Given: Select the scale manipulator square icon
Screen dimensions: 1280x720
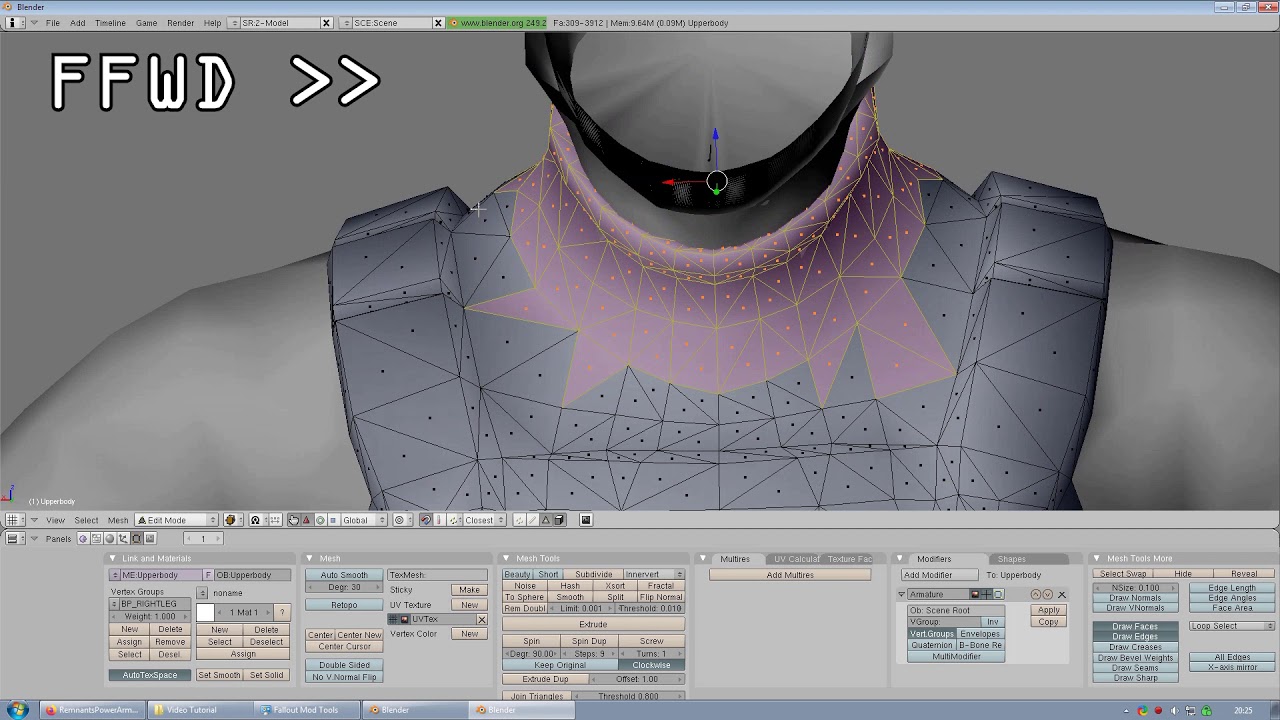Looking at the screenshot, I should click(333, 520).
